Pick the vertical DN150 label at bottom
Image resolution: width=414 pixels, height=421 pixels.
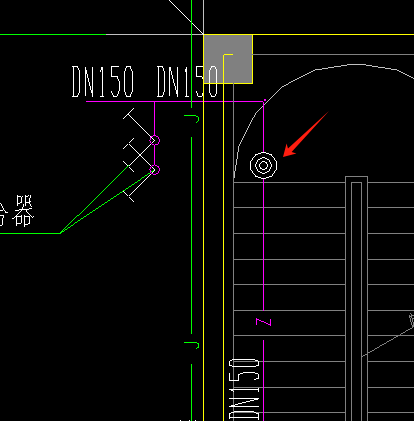coord(245,389)
